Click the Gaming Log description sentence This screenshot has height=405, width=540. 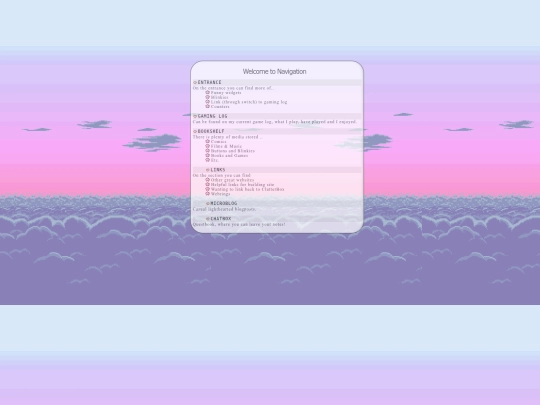(274, 122)
